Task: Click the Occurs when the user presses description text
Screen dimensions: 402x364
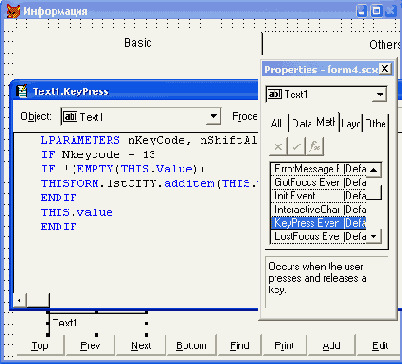Action: 317,278
